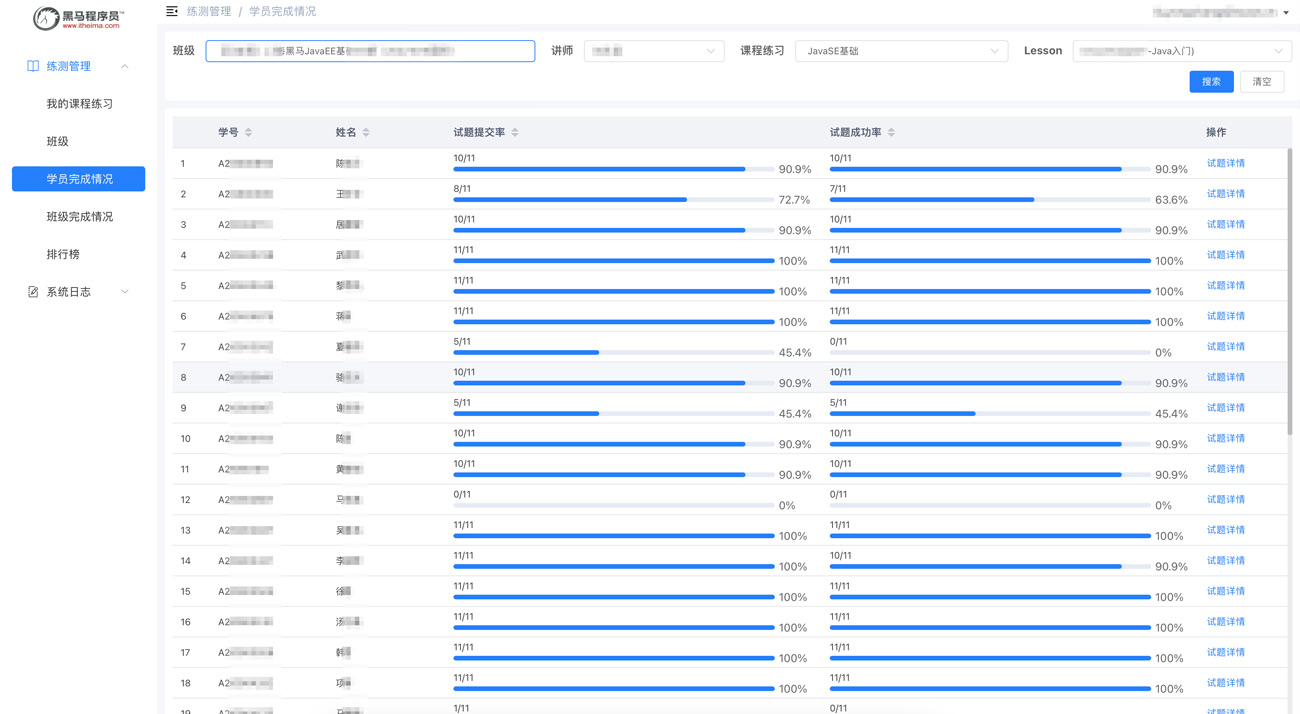The height and width of the screenshot is (714, 1300).
Task: Click the 黑马程序员 logo
Action: click(x=78, y=18)
